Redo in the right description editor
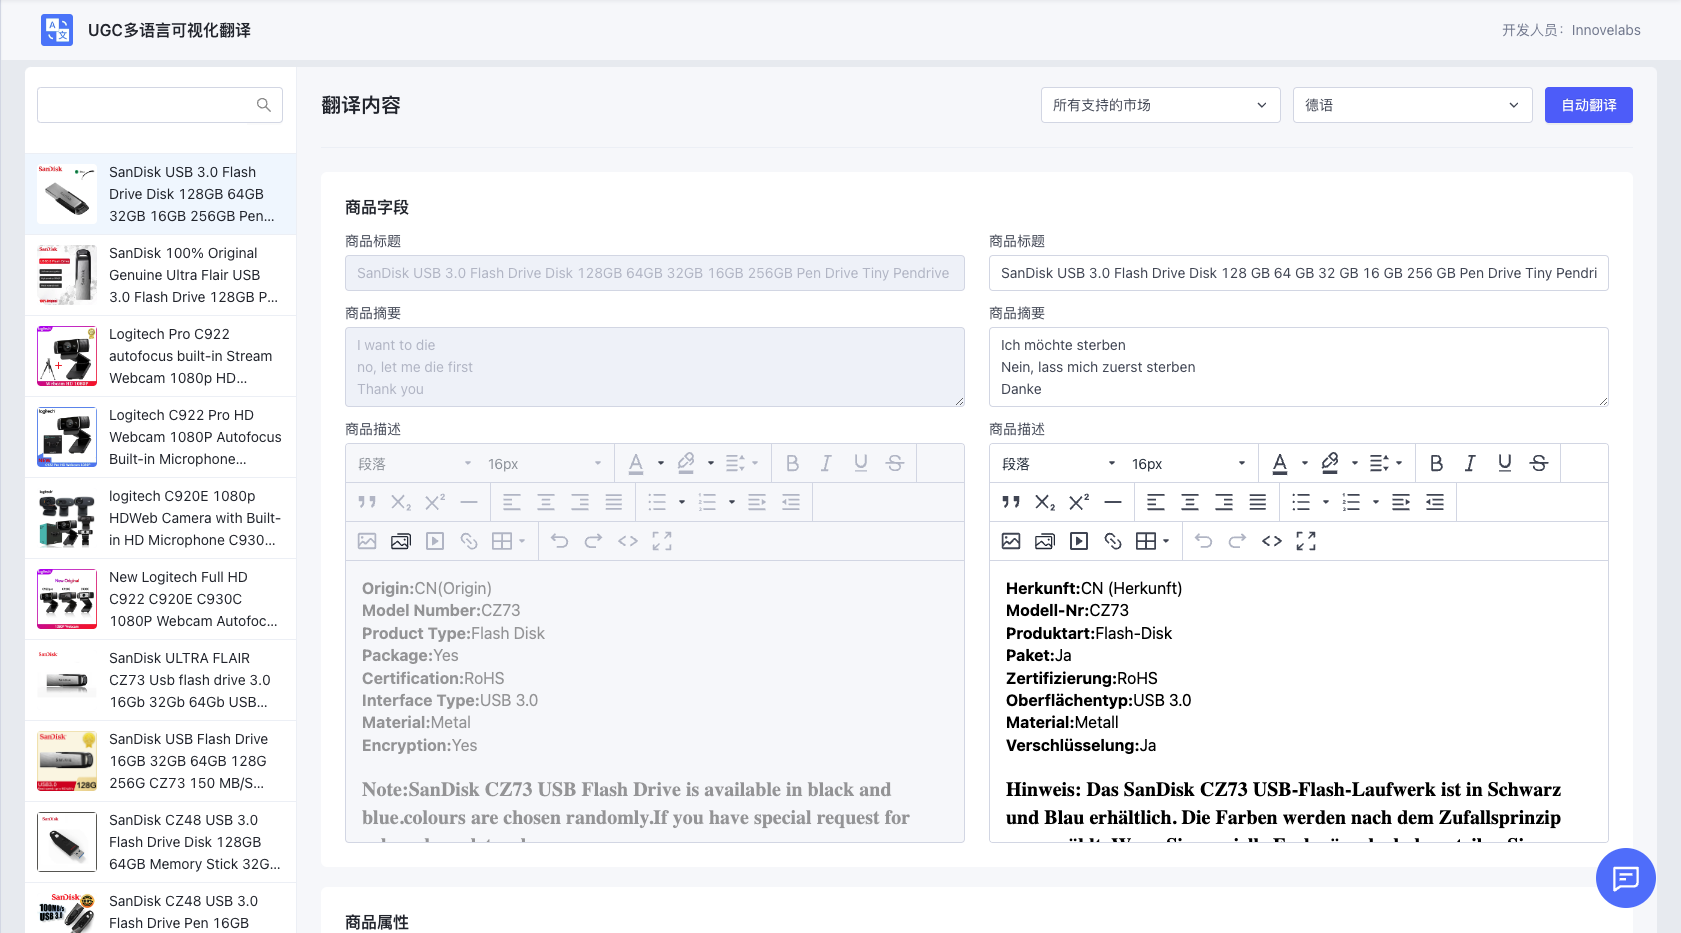 tap(1237, 541)
